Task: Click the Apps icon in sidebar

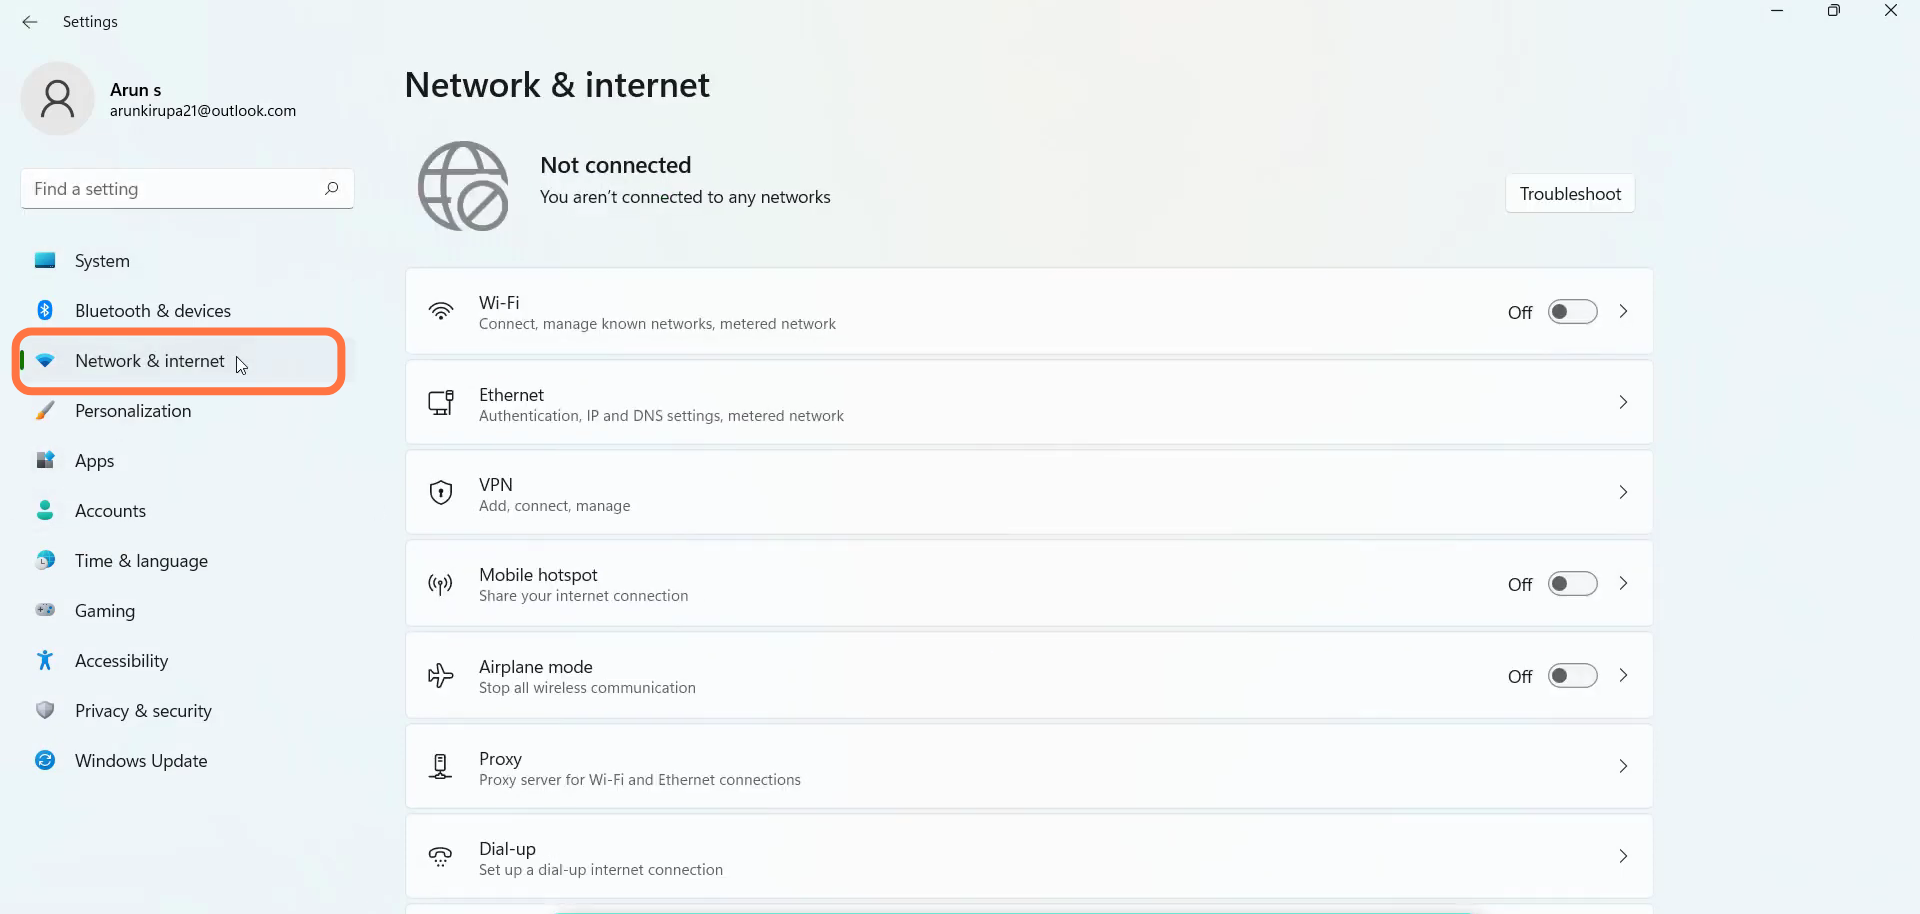Action: tap(45, 460)
